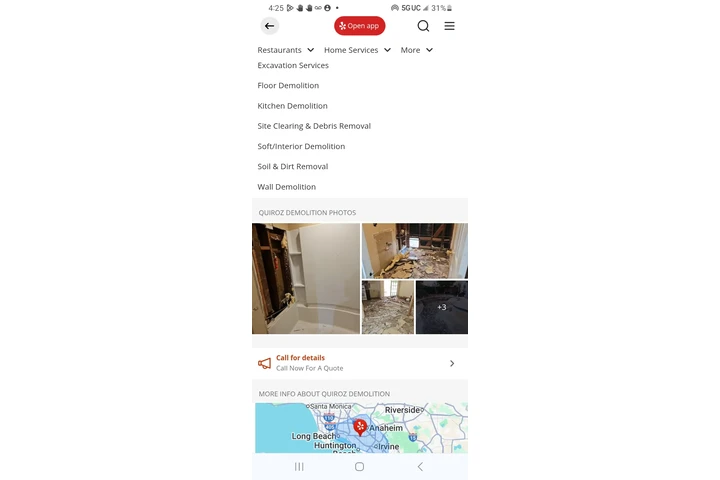
Task: Open the search magnifier icon
Action: click(x=423, y=26)
